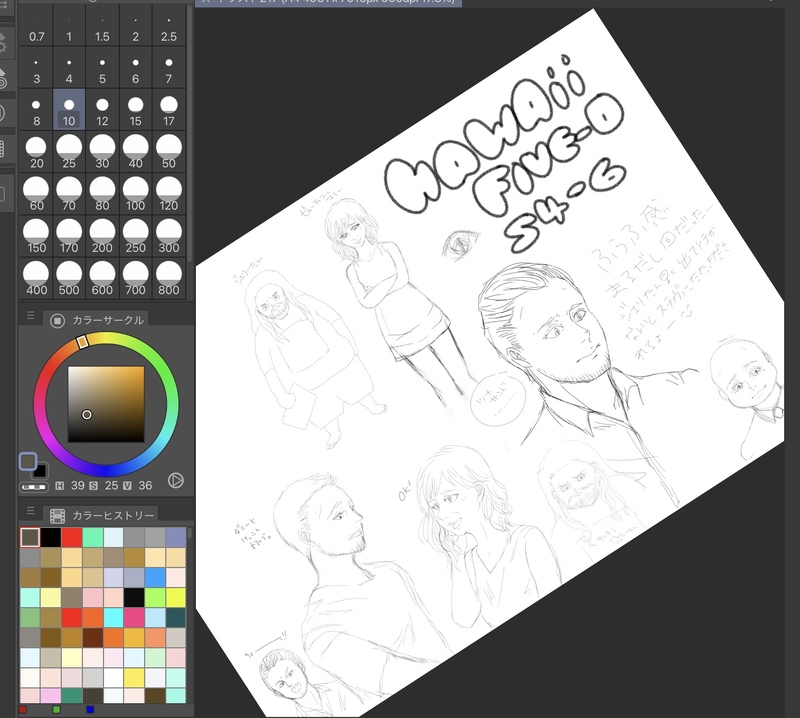The width and height of the screenshot is (800, 718).
Task: Click the brightness value 36 field
Action: 145,485
